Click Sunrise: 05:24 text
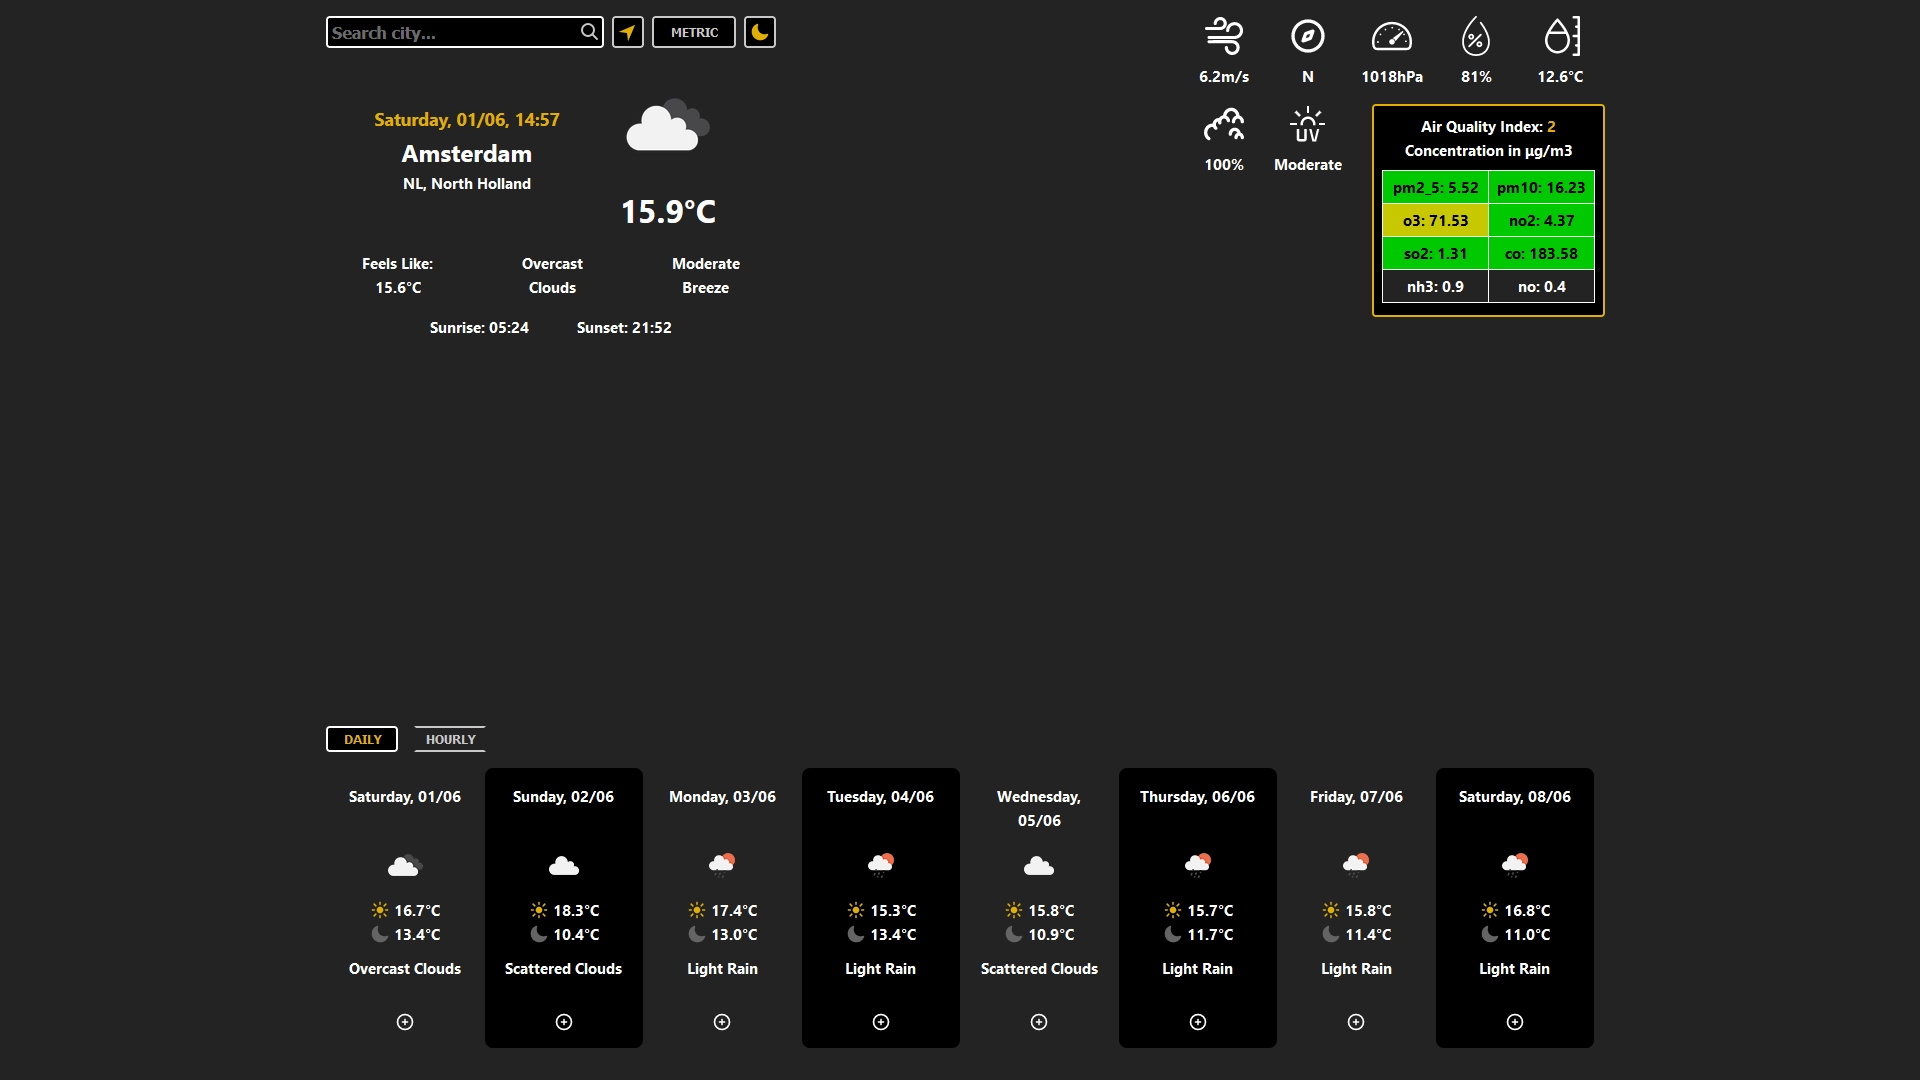This screenshot has height=1080, width=1920. point(479,327)
